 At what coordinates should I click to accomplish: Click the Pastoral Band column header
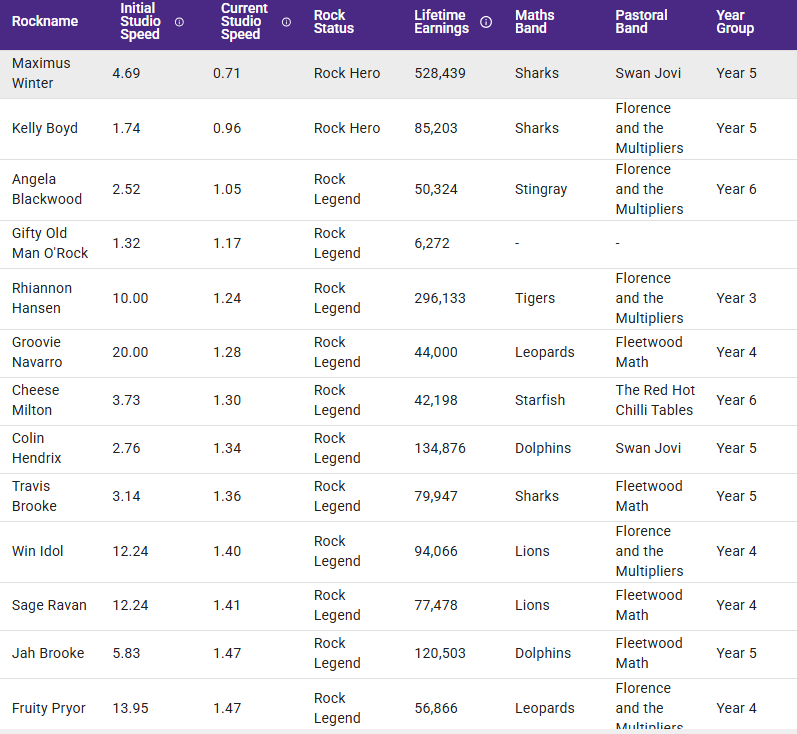coord(641,22)
